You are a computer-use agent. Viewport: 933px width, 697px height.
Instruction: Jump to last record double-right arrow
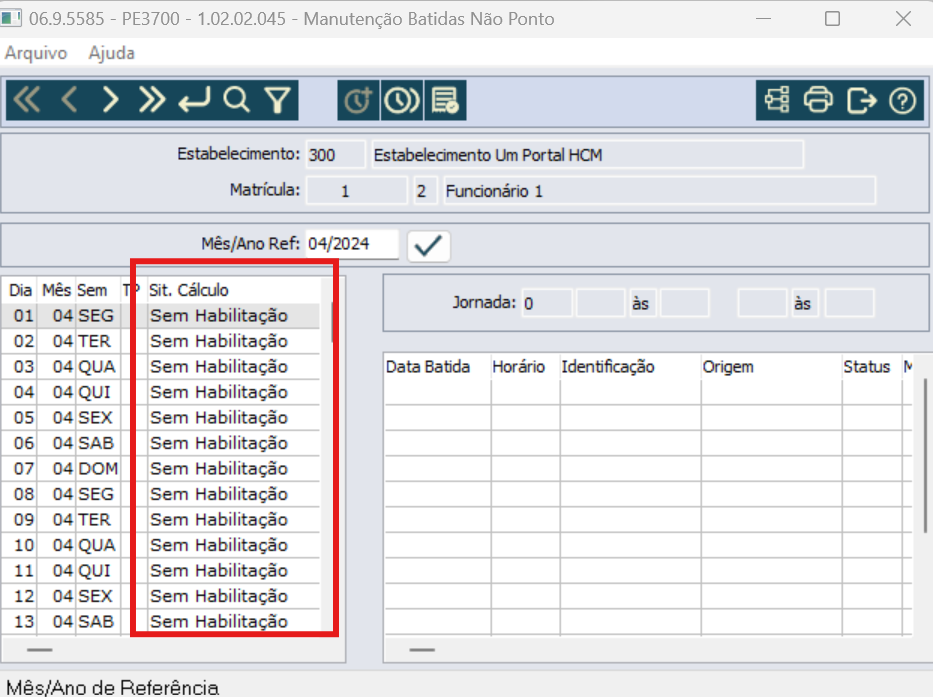[x=152, y=100]
